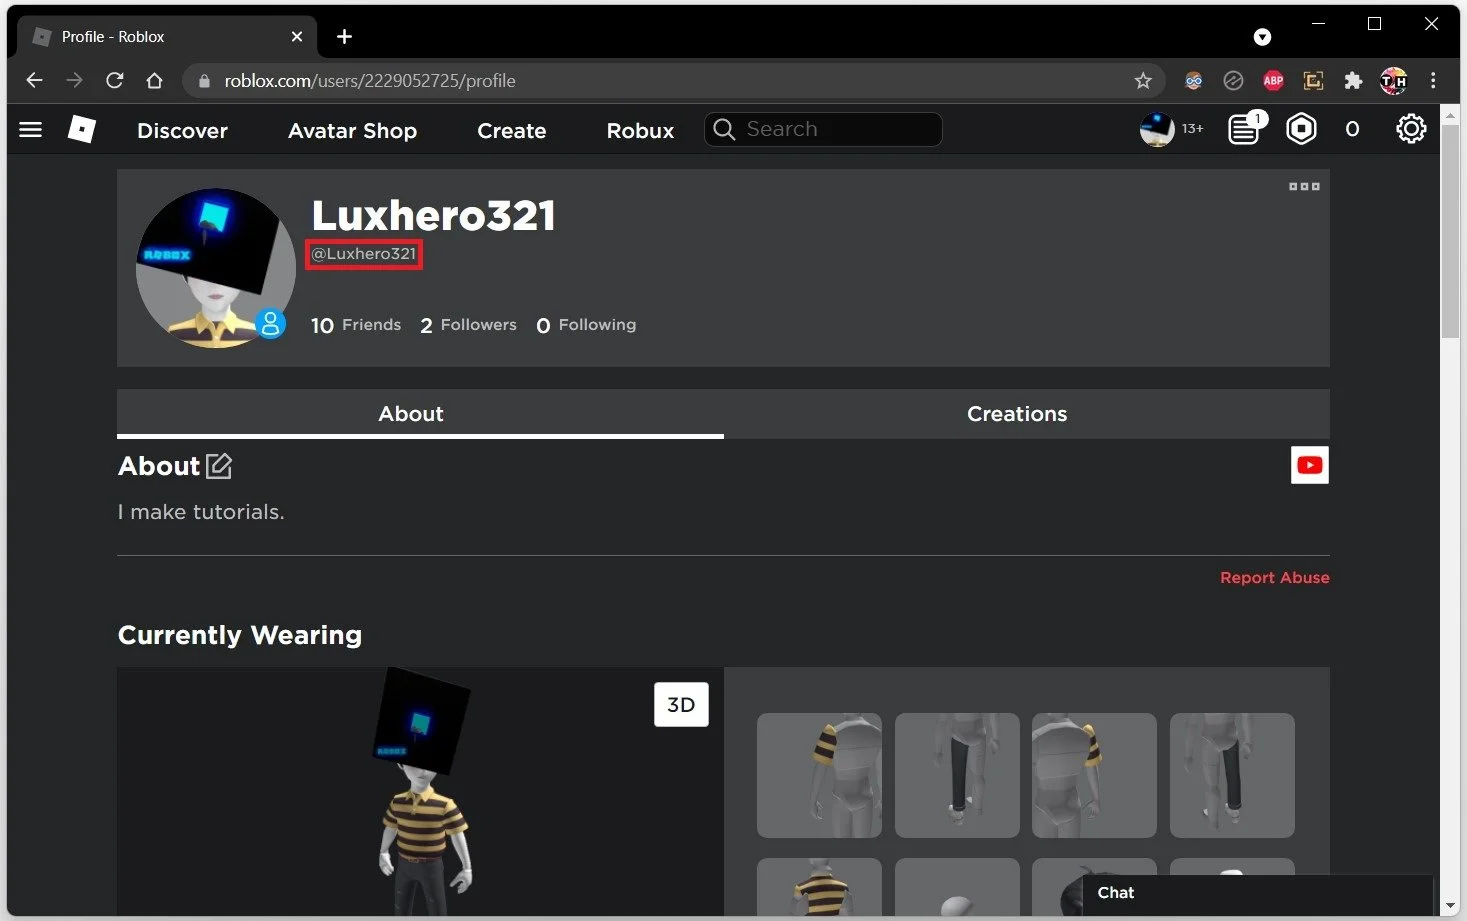The width and height of the screenshot is (1467, 921).
Task: Click the screenshot capture extension icon
Action: (1313, 81)
